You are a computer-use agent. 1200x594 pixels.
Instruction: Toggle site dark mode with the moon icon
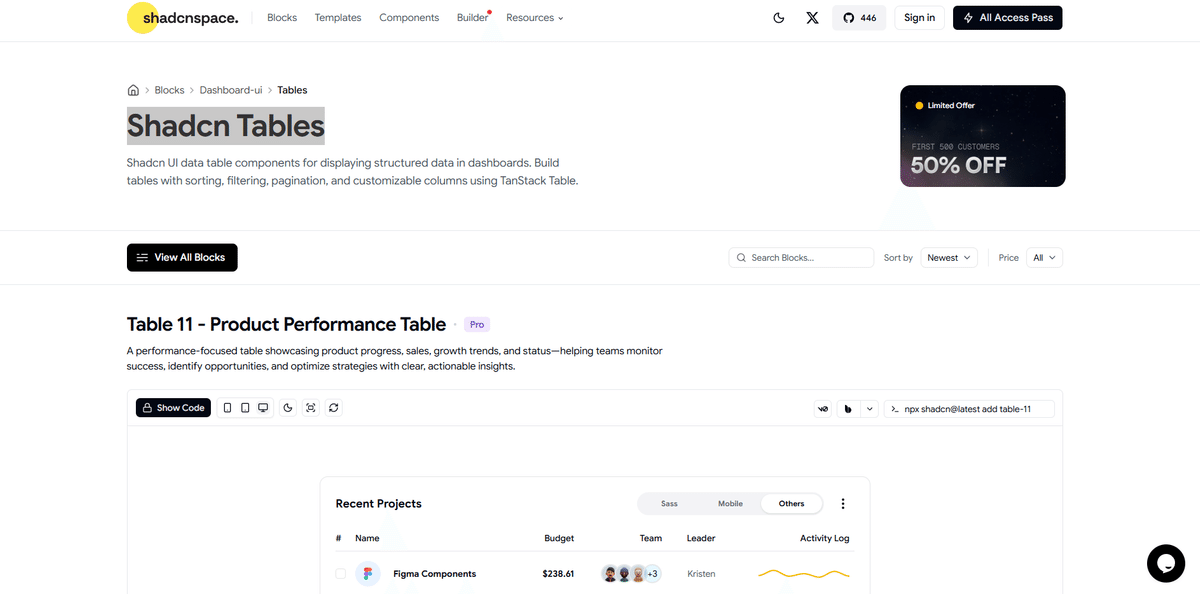[779, 17]
